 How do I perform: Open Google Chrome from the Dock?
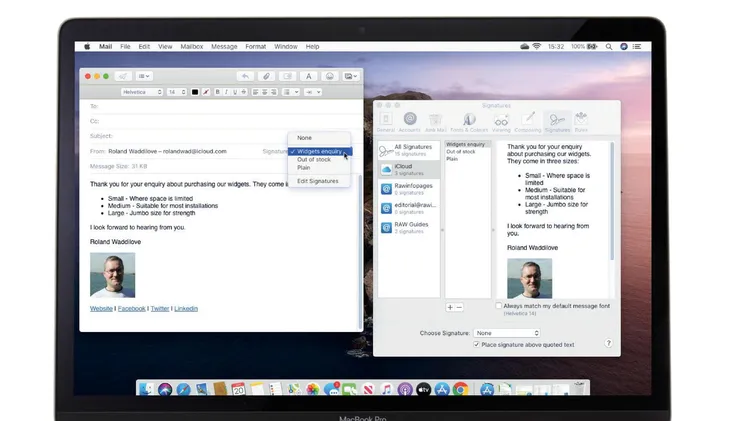tap(461, 389)
